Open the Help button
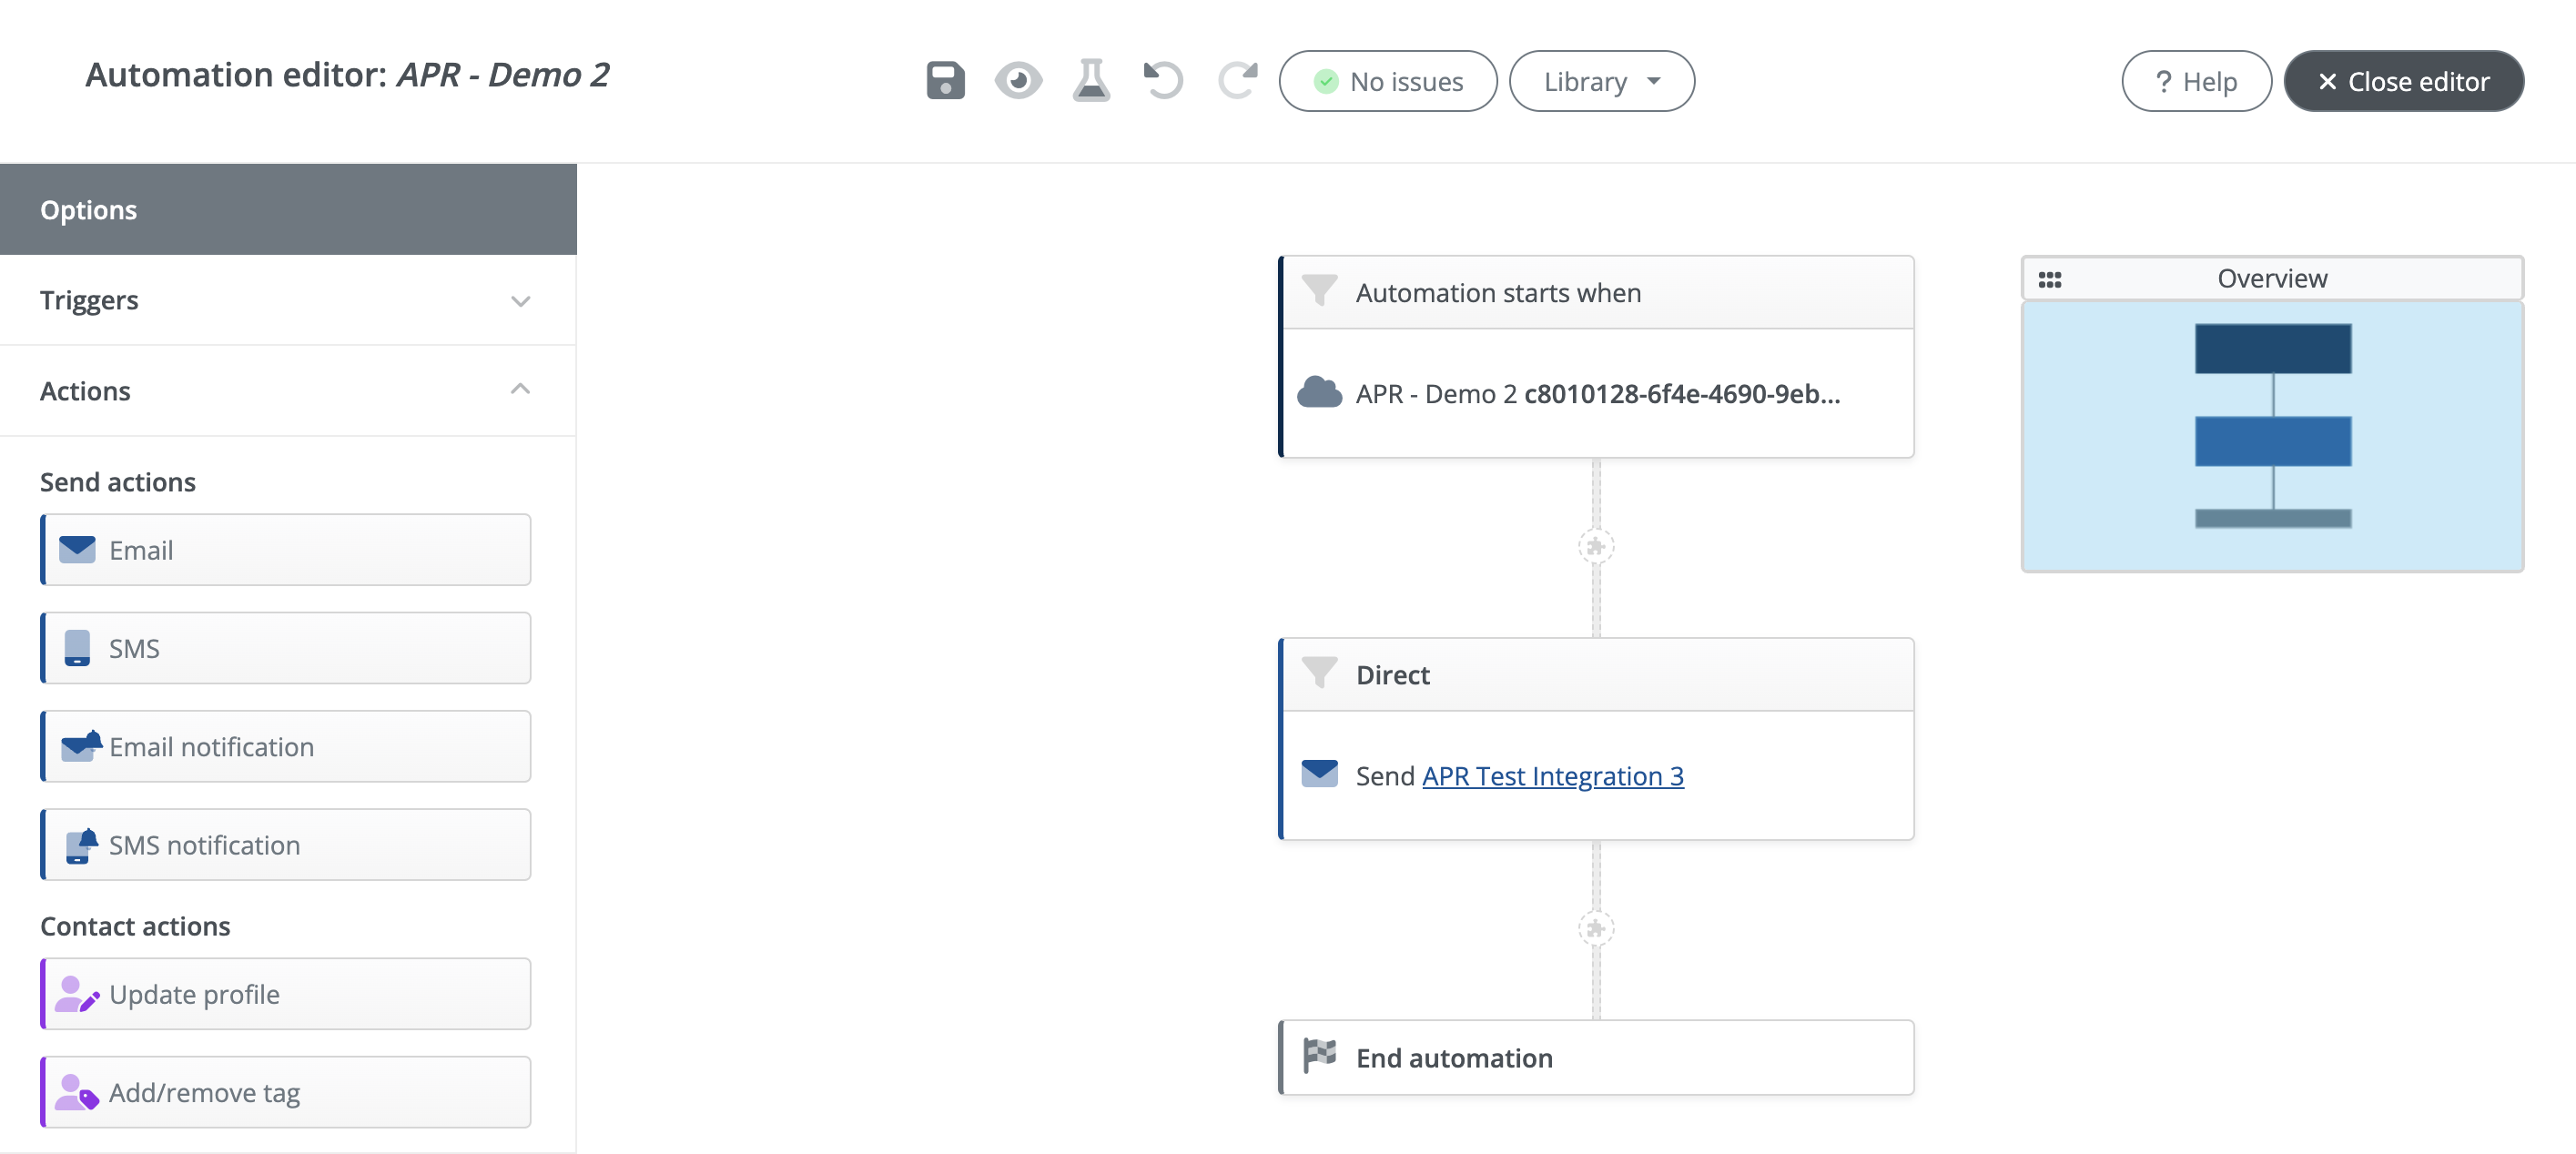 point(2196,81)
